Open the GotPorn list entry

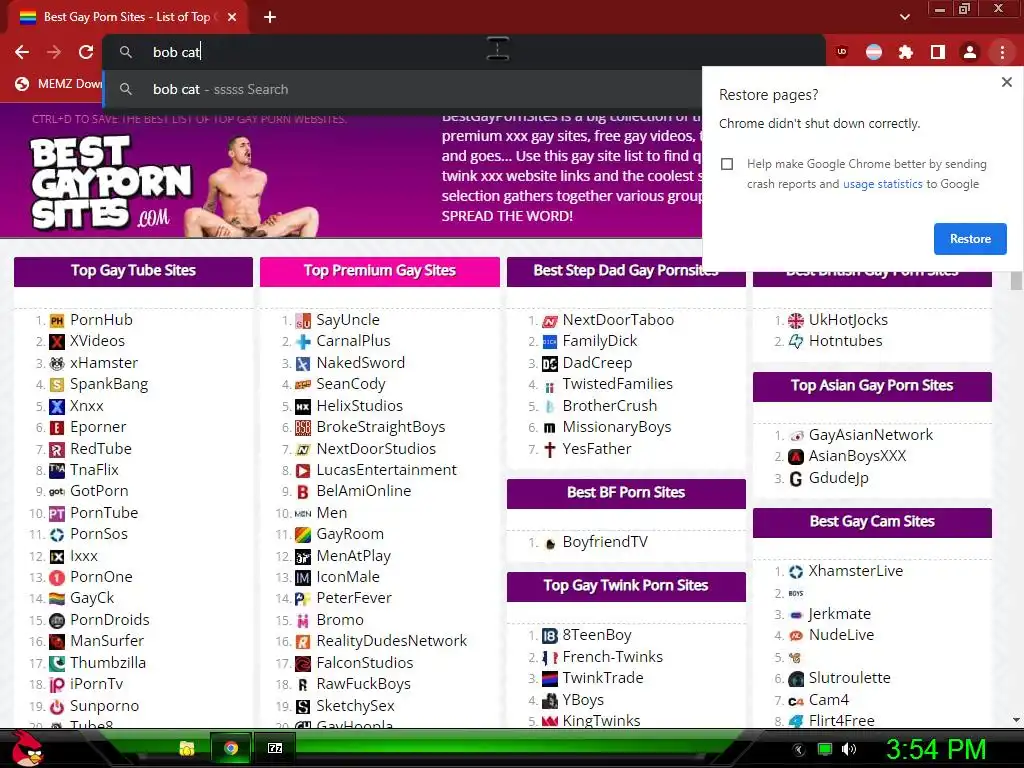tap(99, 491)
